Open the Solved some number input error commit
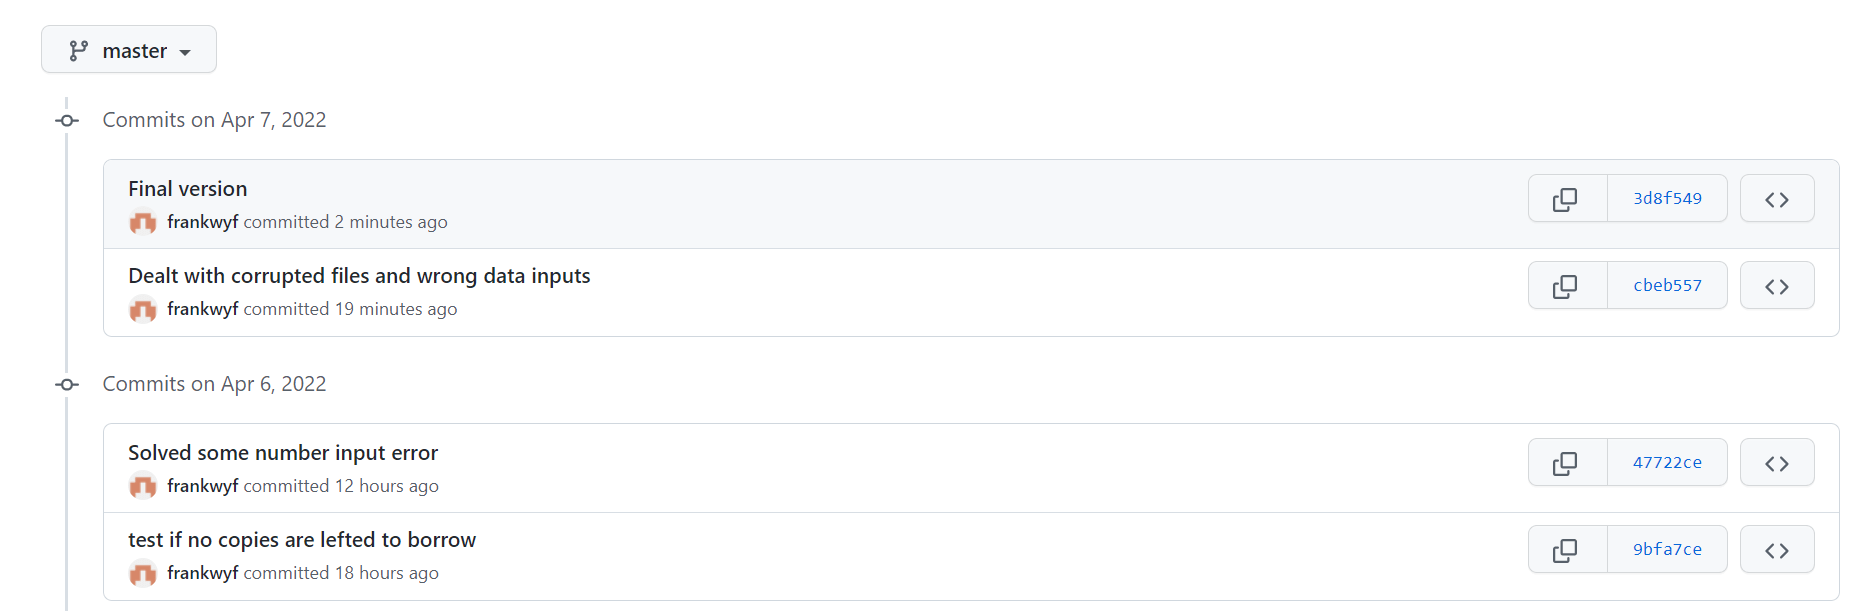 point(283,452)
